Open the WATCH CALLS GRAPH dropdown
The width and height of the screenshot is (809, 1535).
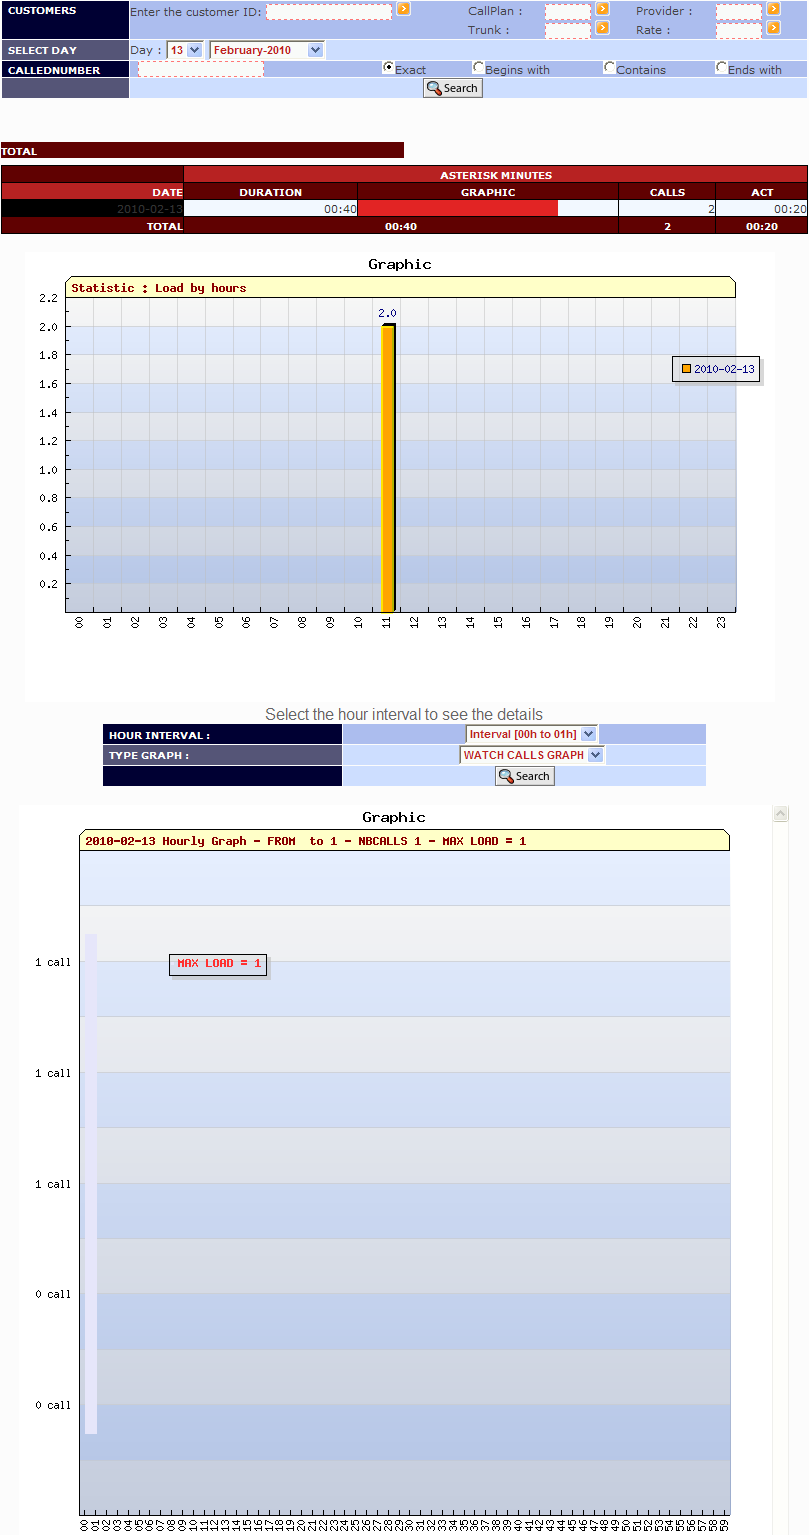[x=531, y=755]
